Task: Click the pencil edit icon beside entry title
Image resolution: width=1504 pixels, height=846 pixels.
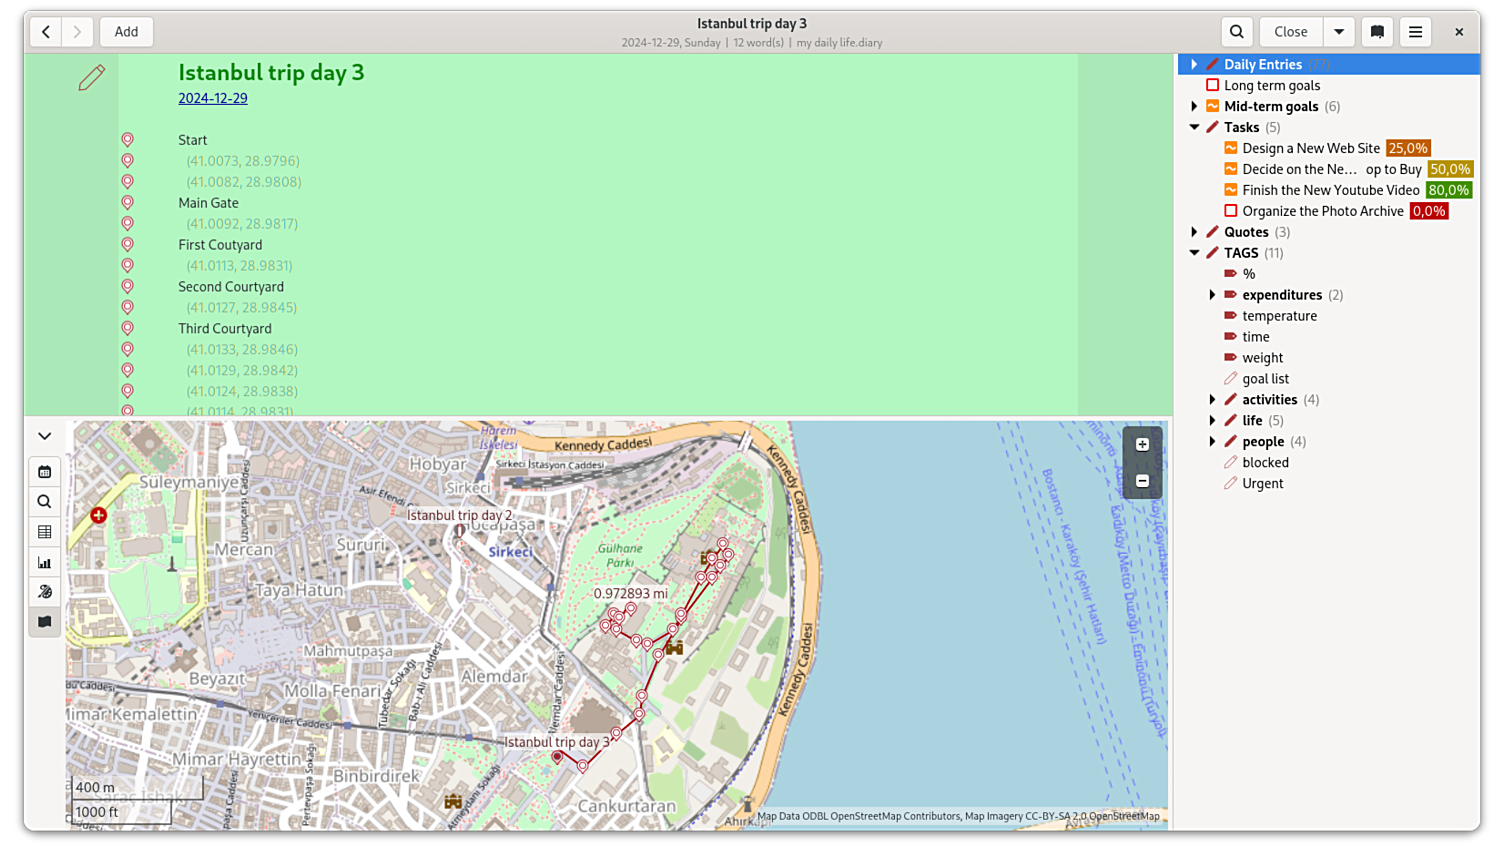Action: click(x=91, y=78)
